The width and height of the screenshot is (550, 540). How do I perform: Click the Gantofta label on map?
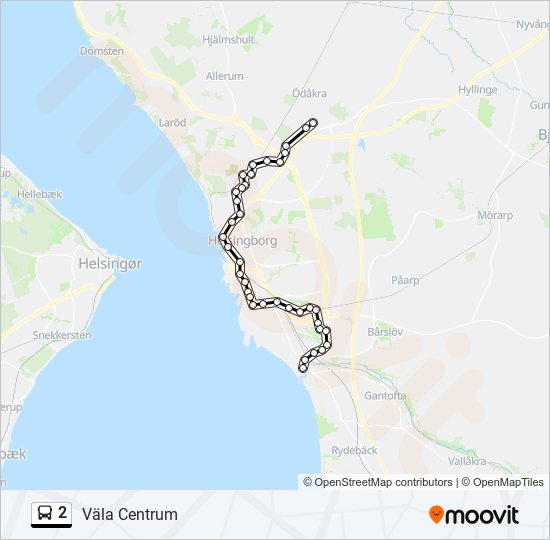click(385, 396)
